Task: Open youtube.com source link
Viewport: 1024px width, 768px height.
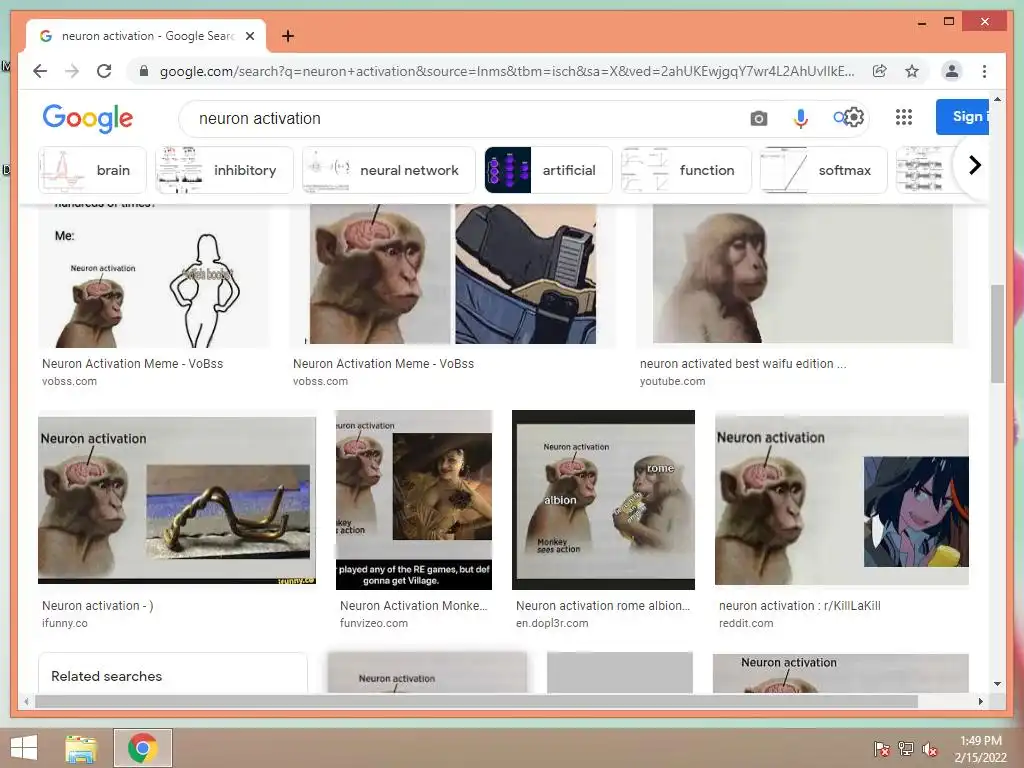Action: pyautogui.click(x=672, y=381)
